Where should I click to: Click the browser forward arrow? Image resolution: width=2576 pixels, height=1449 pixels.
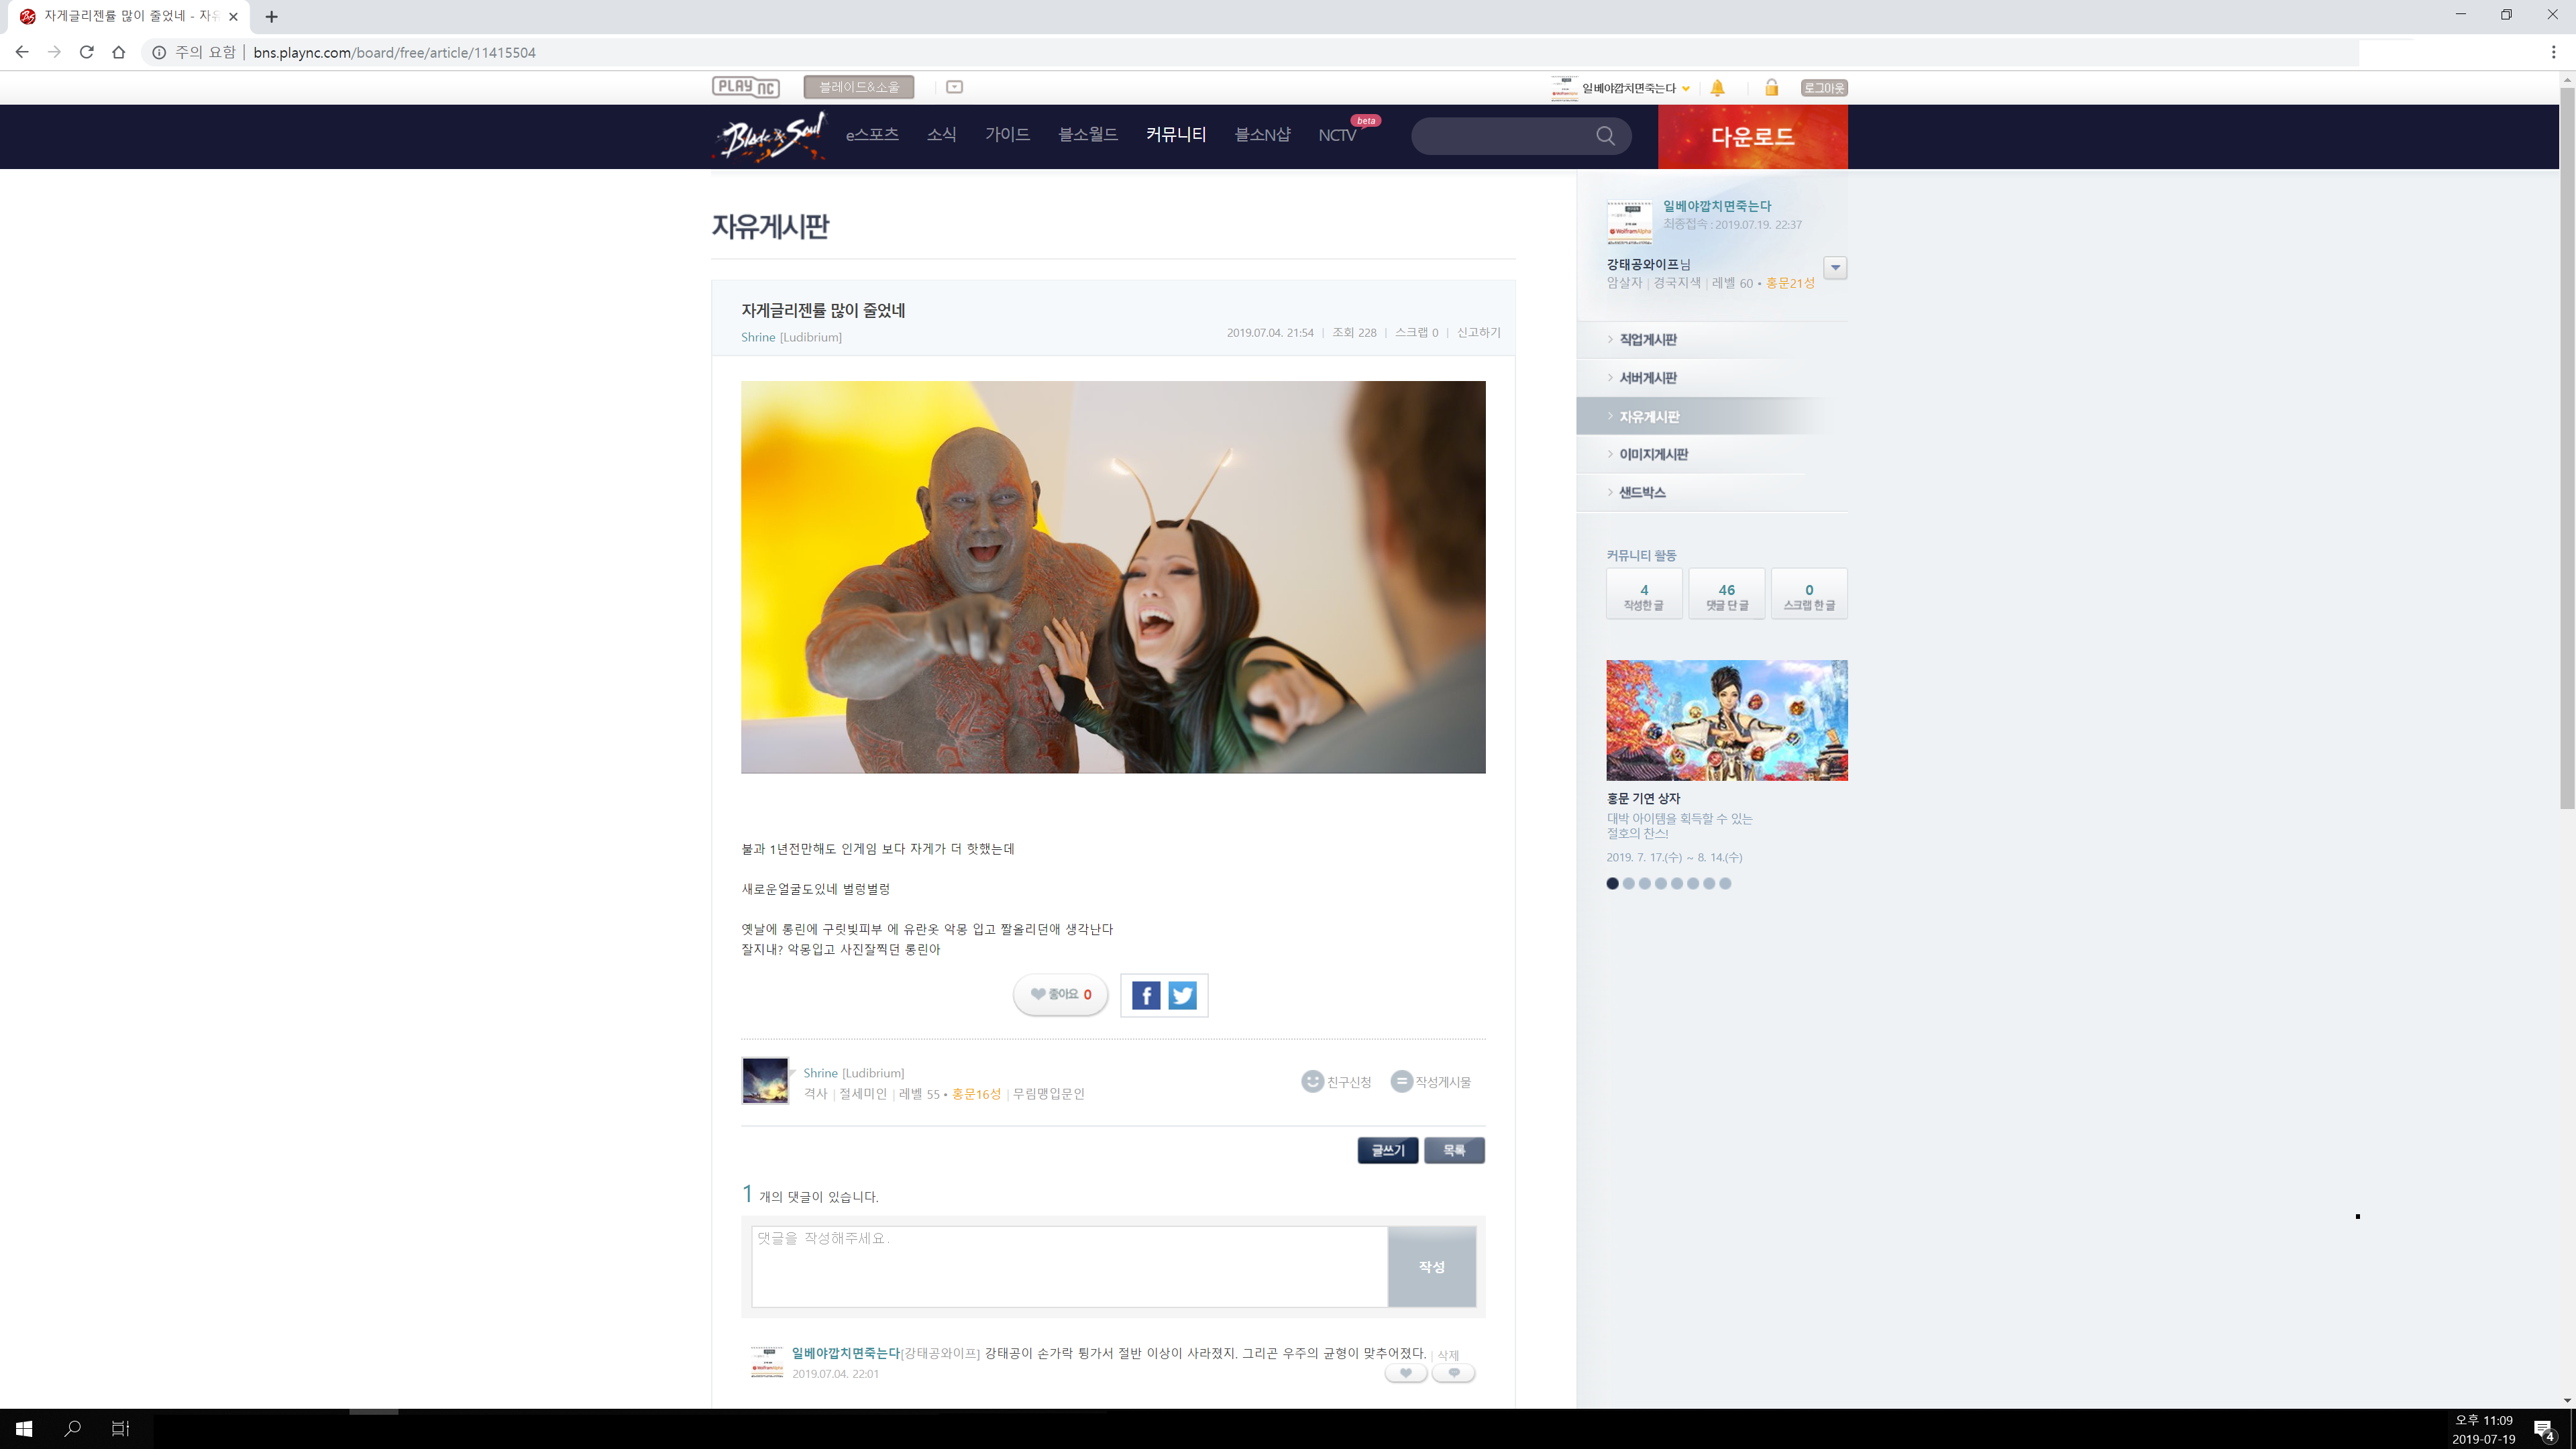click(54, 52)
